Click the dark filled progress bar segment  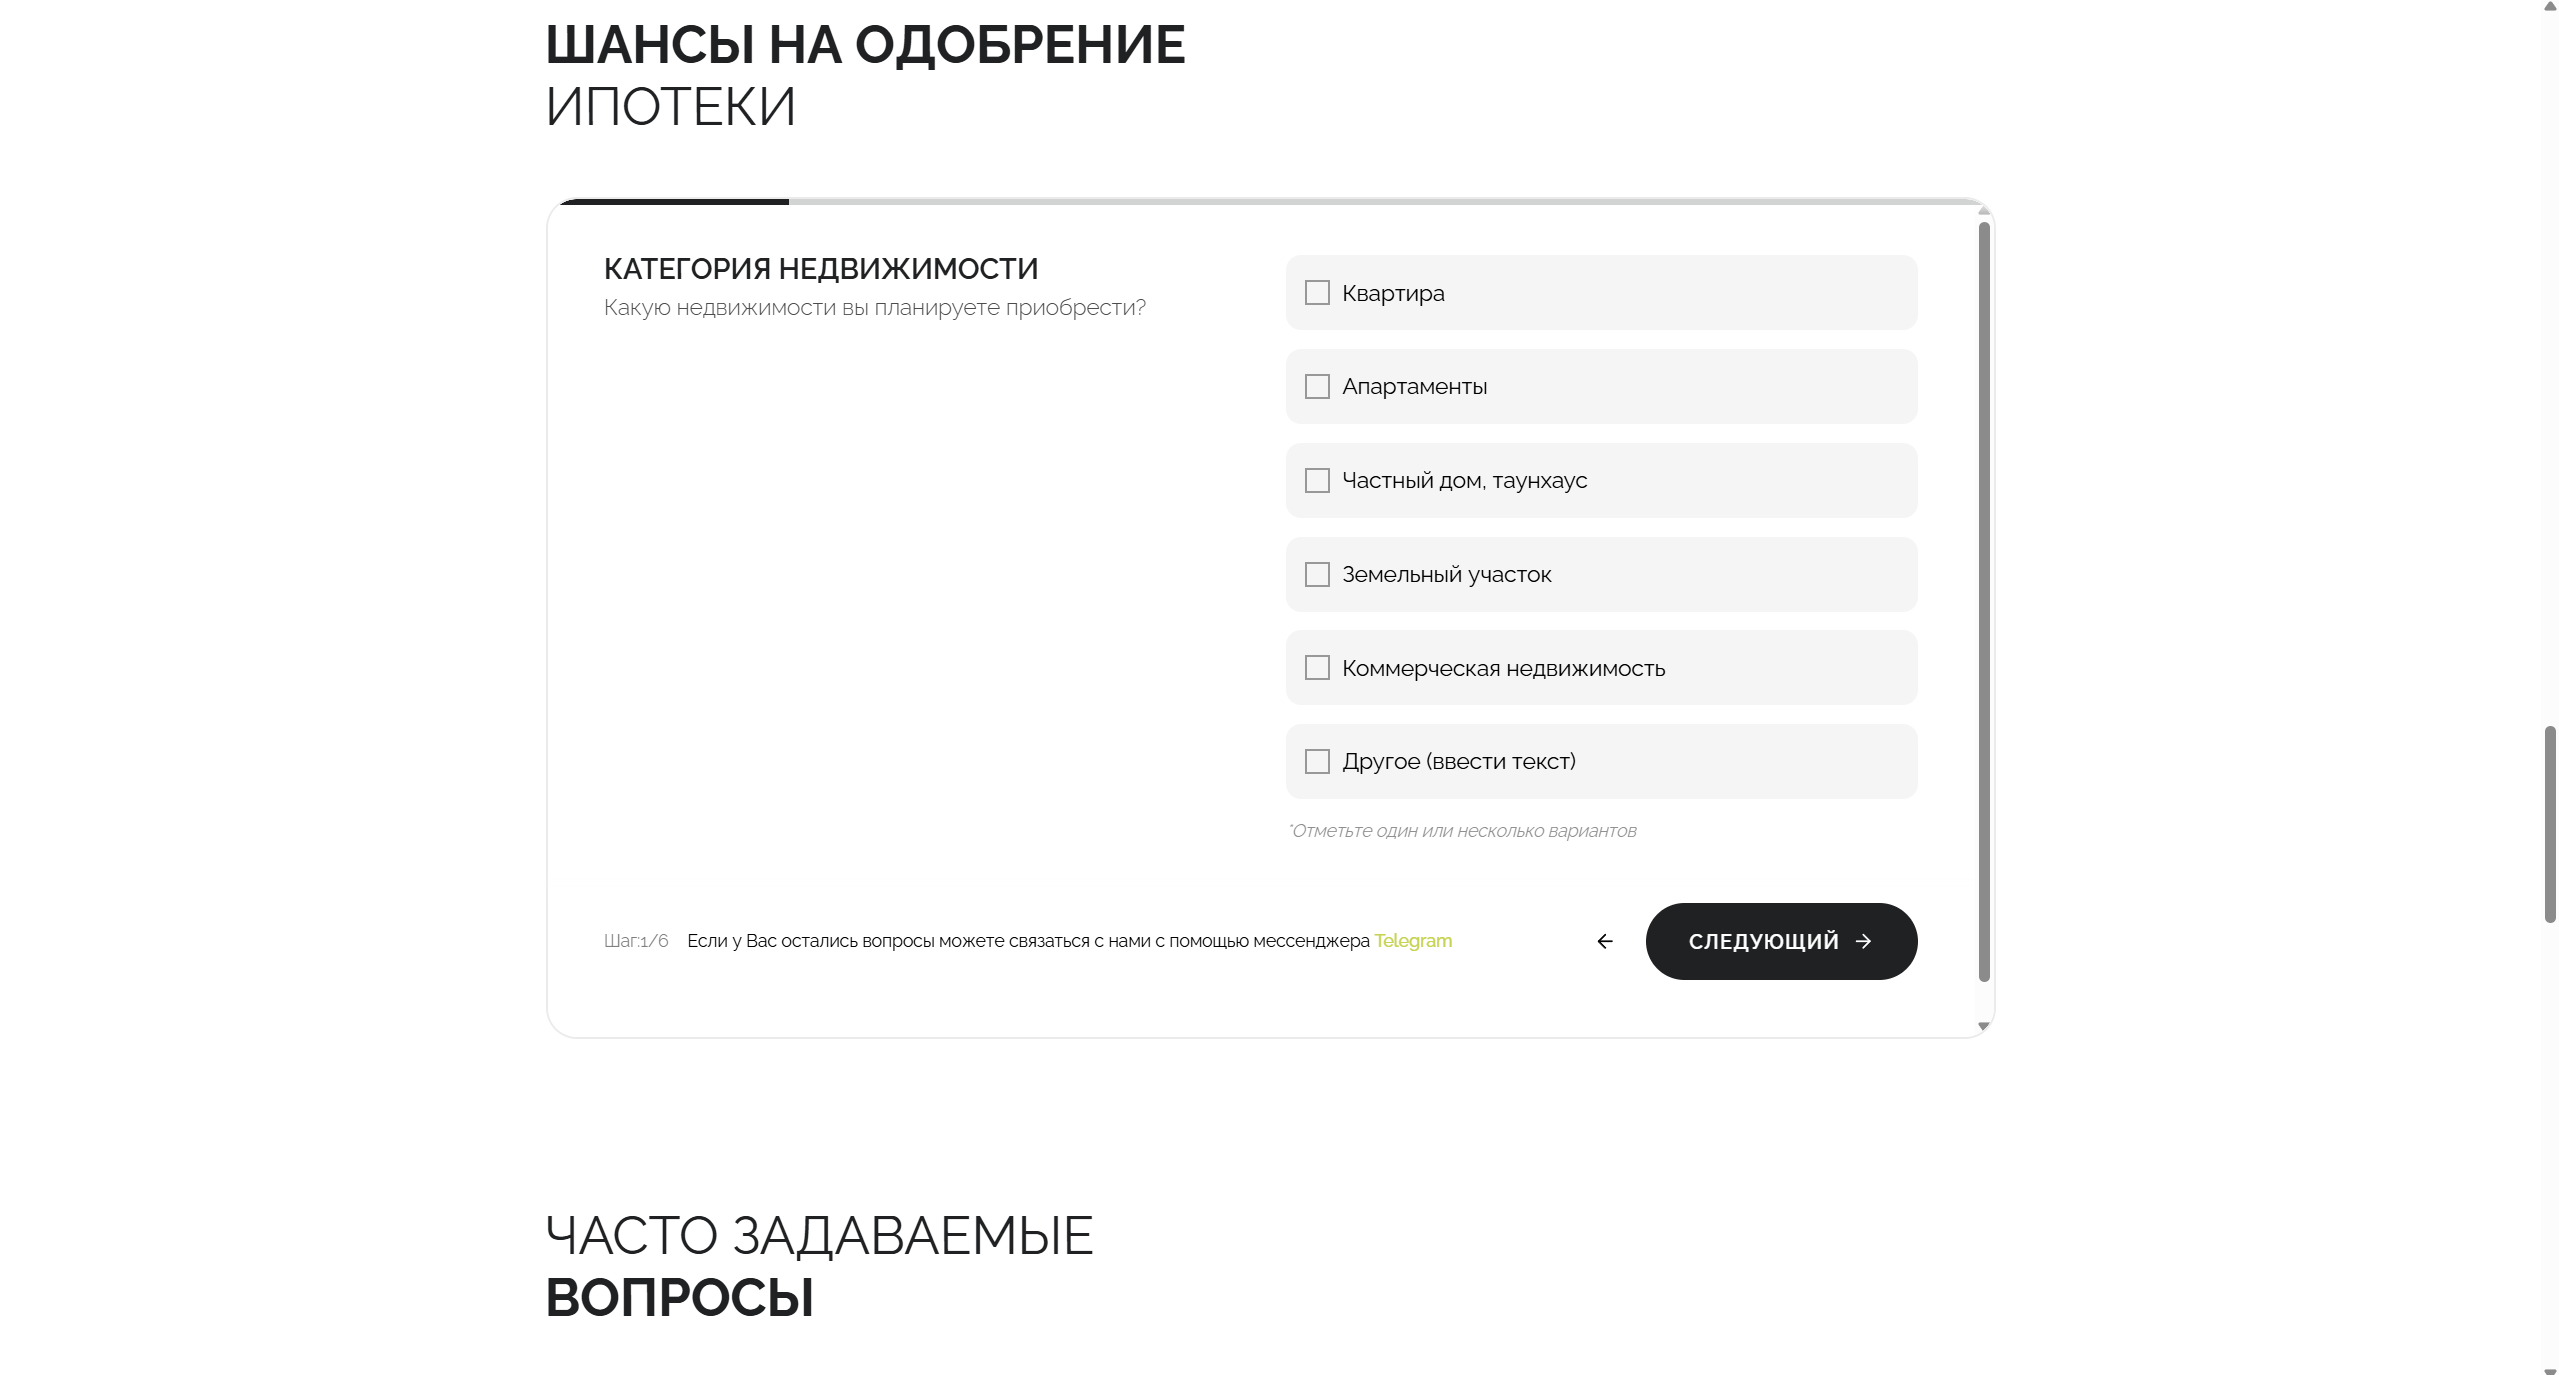pos(674,202)
